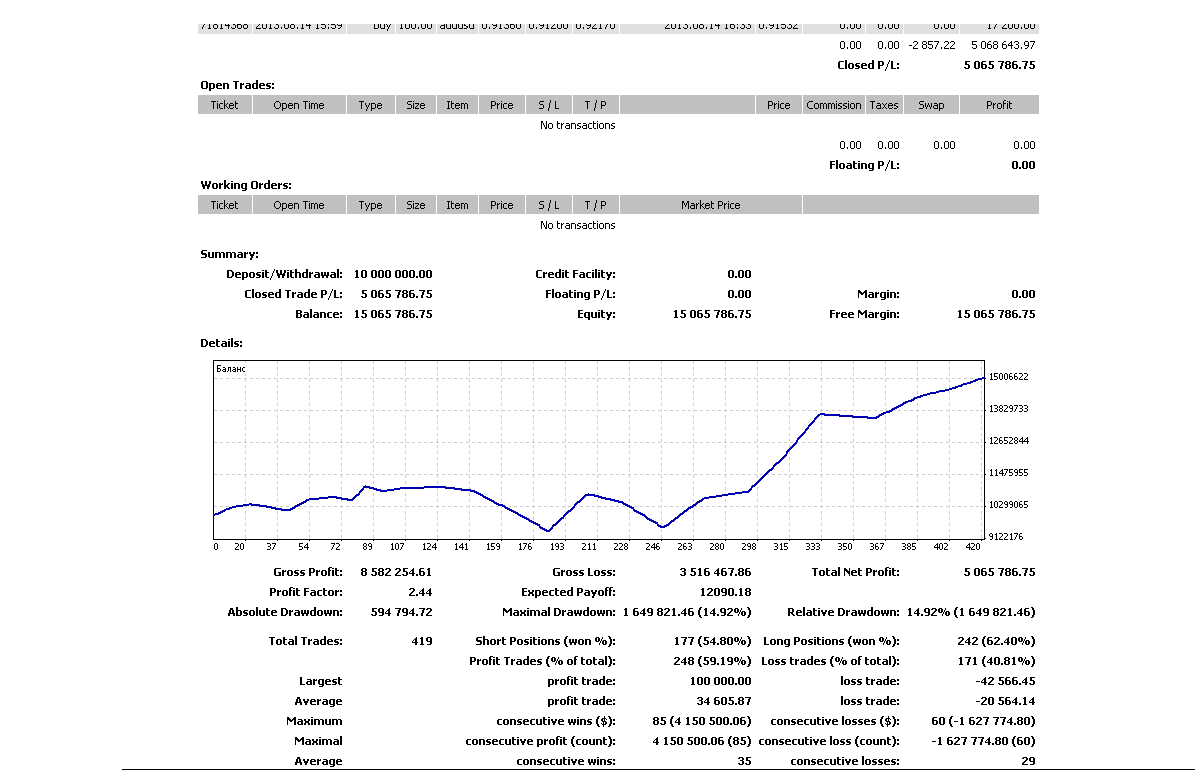Viewport: 1195px width, 779px height.
Task: Select Loss trades value 171 (40.81%)
Action: tap(997, 661)
